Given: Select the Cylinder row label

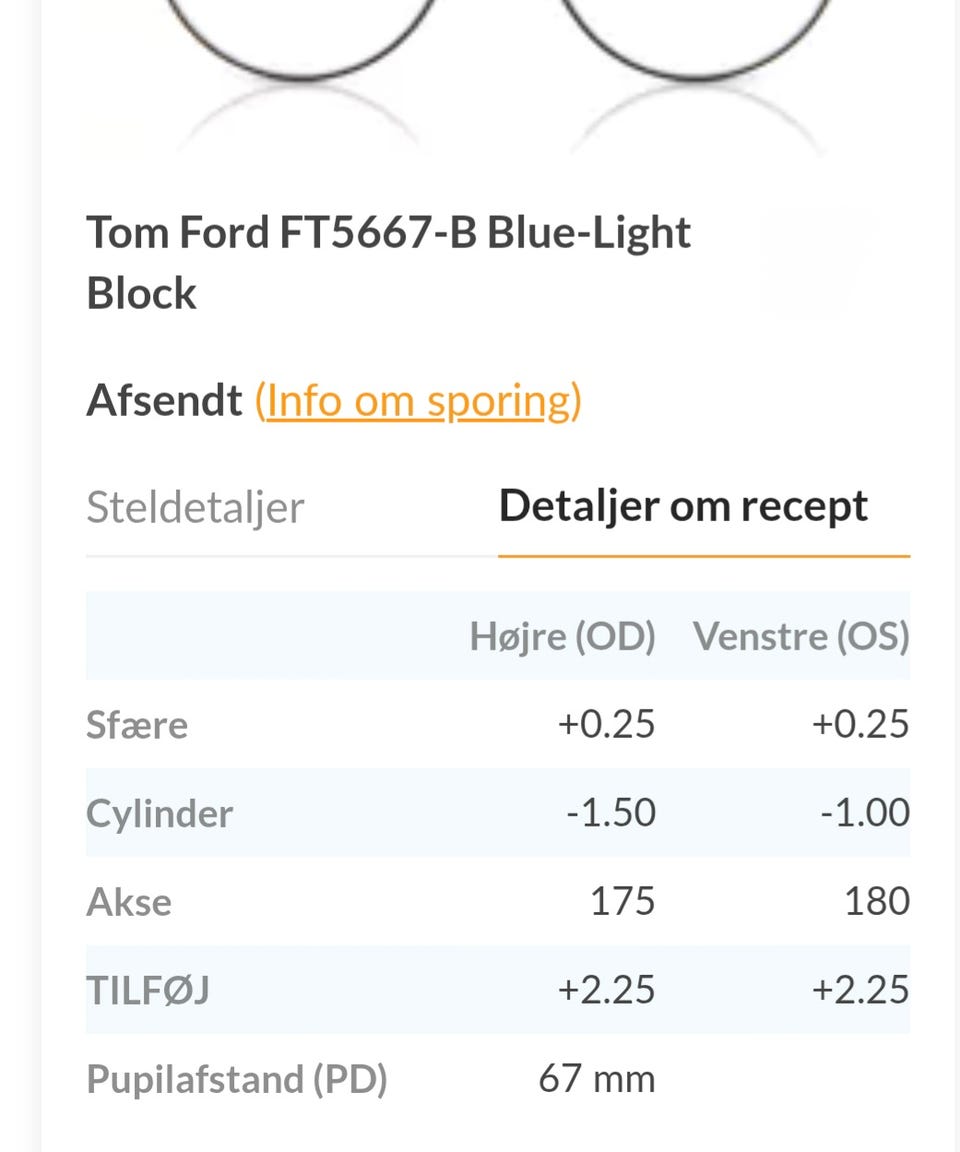Looking at the screenshot, I should [x=160, y=813].
